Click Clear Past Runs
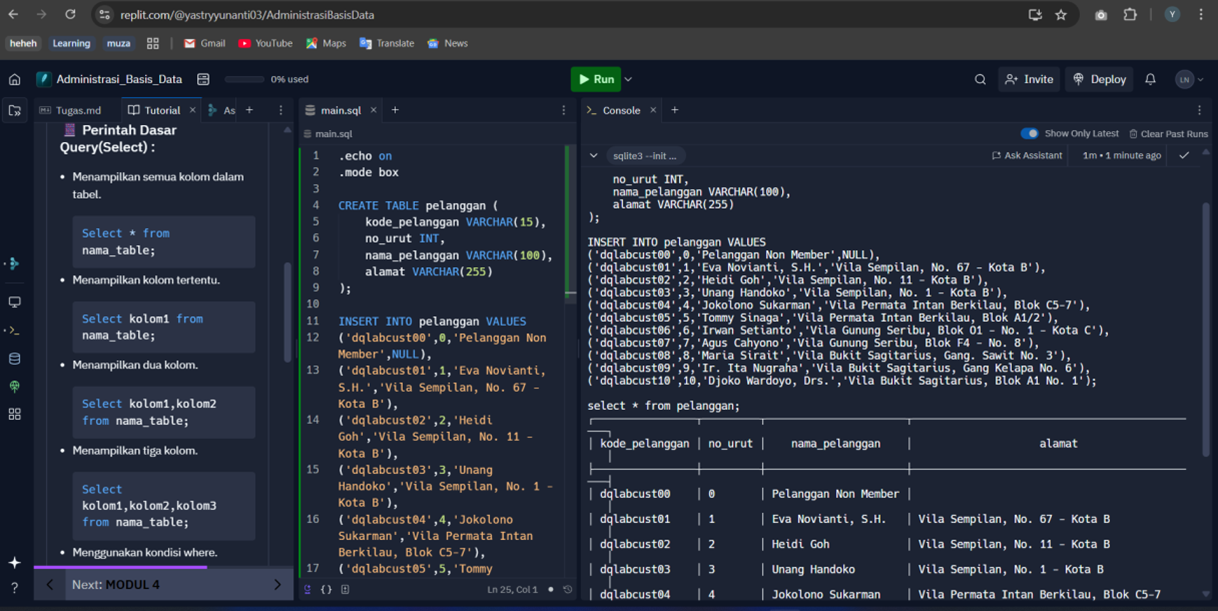The height and width of the screenshot is (611, 1218). [x=1168, y=133]
